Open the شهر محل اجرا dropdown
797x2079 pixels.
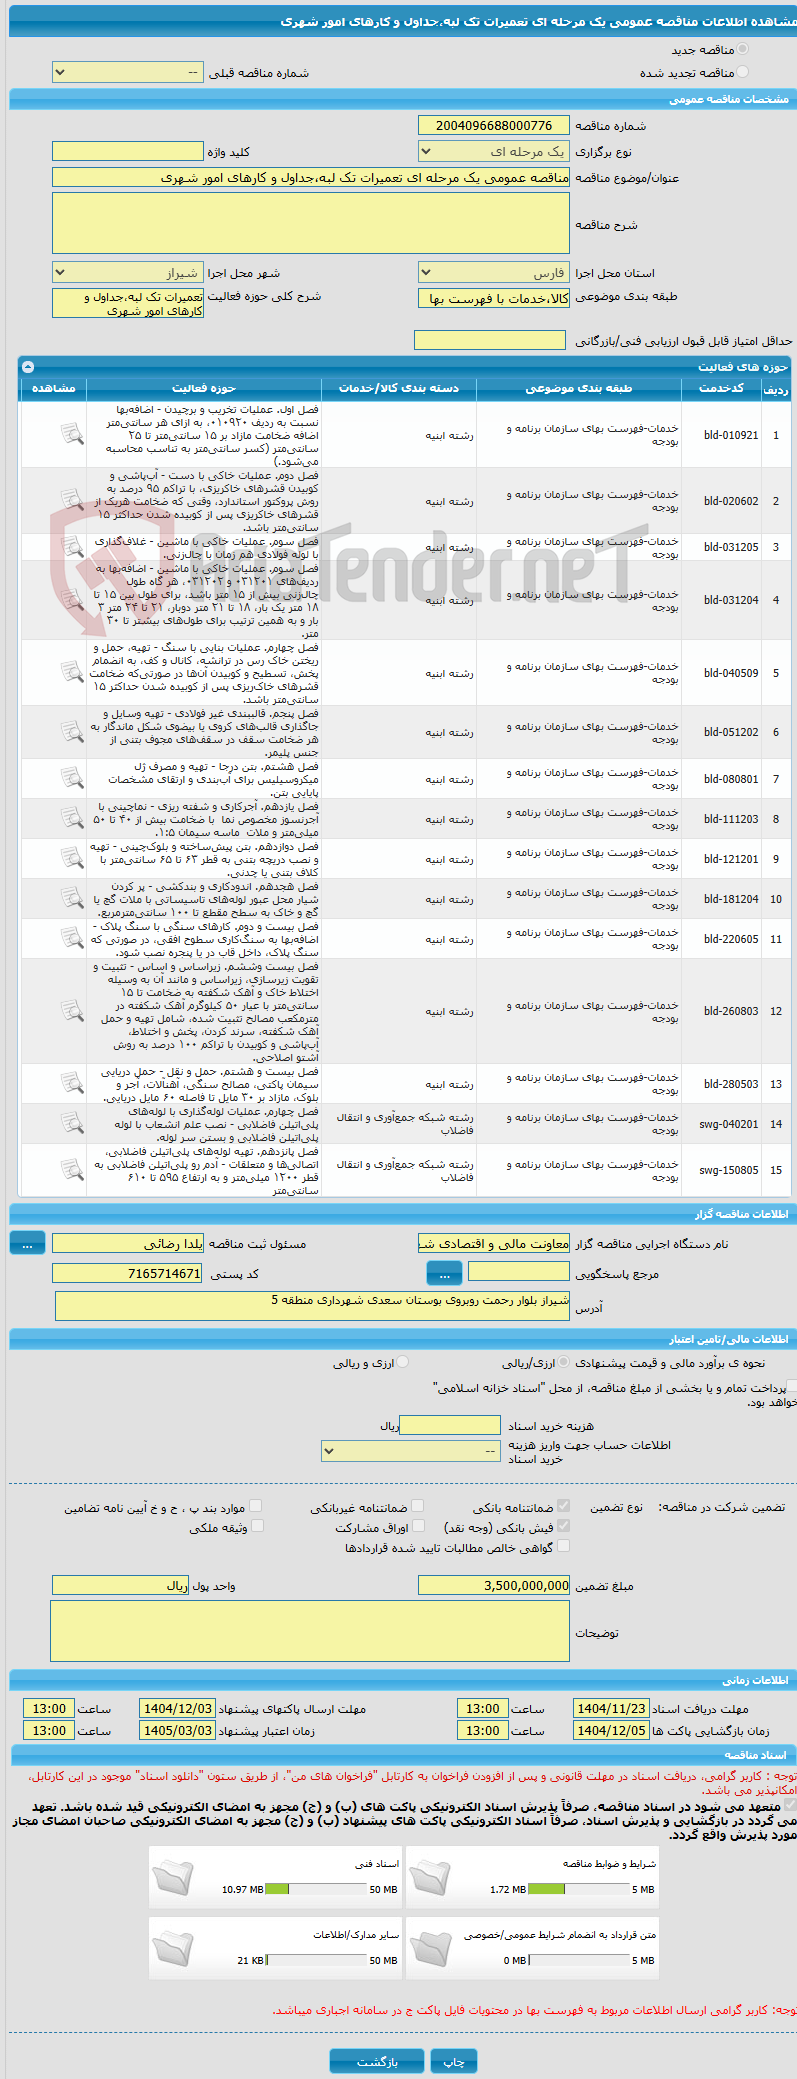tap(127, 272)
